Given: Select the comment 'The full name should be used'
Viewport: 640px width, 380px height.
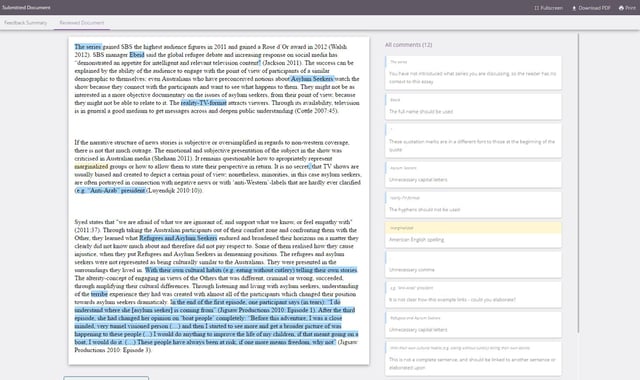Looking at the screenshot, I should click(x=473, y=107).
